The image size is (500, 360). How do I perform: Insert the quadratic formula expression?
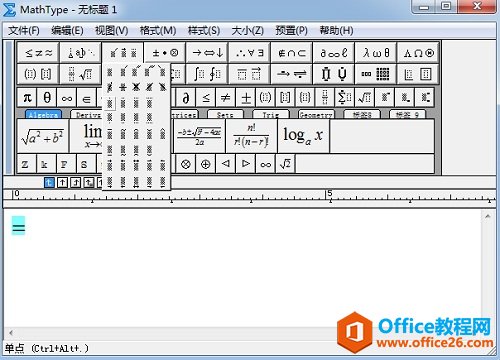199,136
